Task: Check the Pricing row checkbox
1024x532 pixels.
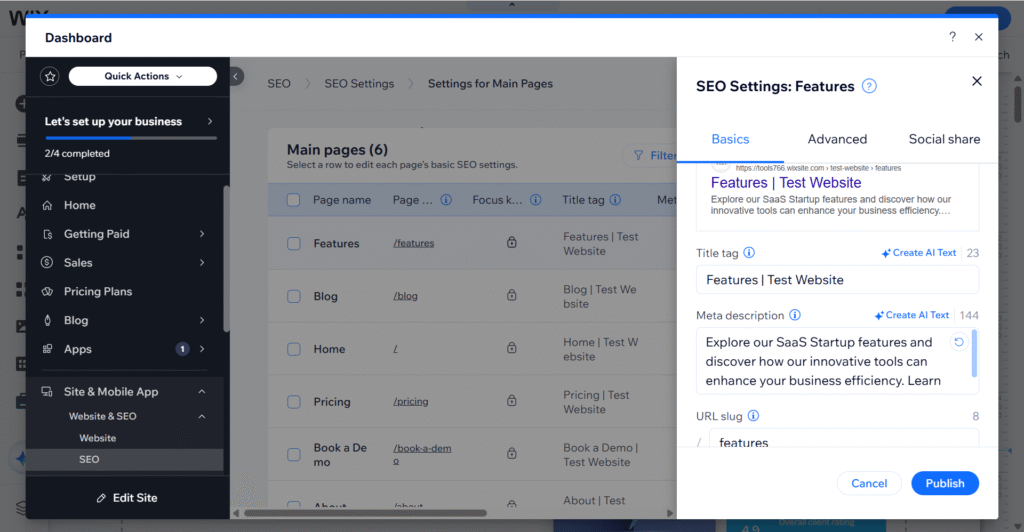Action: click(x=294, y=402)
